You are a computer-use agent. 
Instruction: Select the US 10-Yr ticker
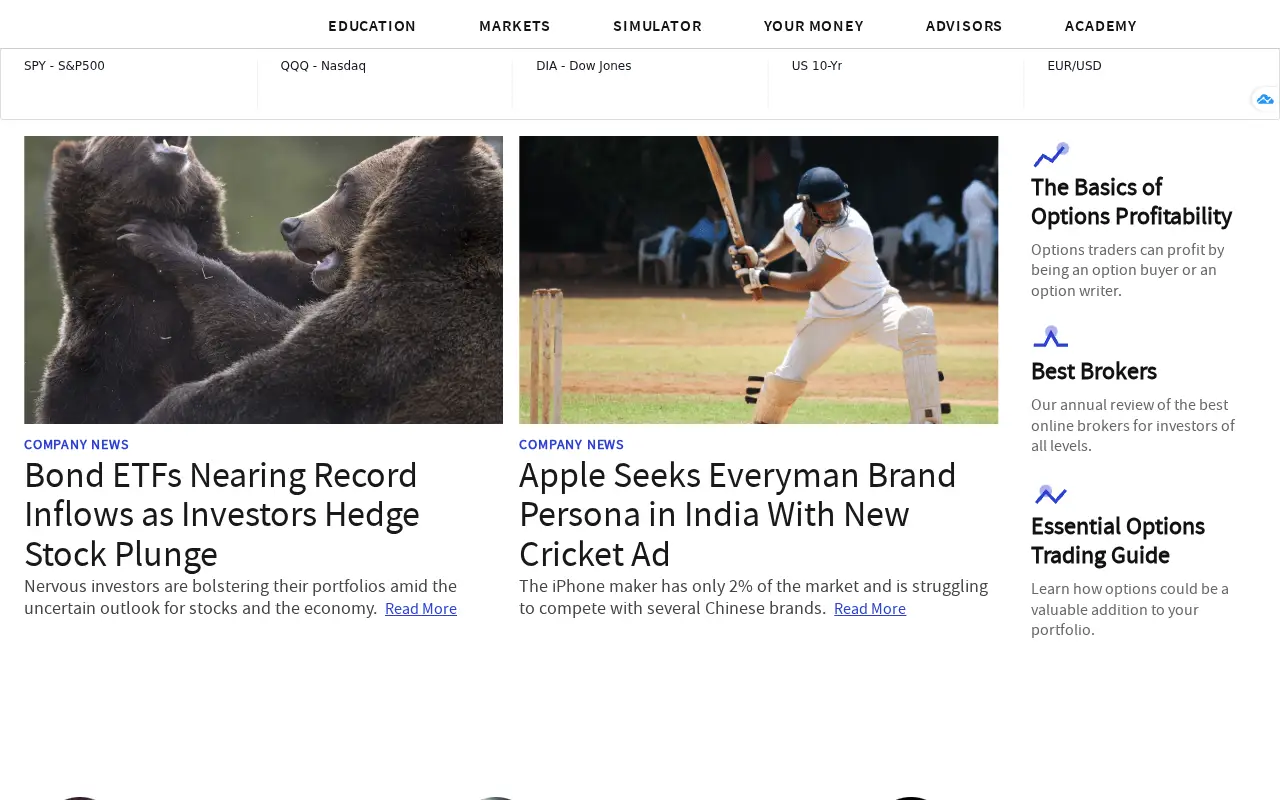pos(817,66)
